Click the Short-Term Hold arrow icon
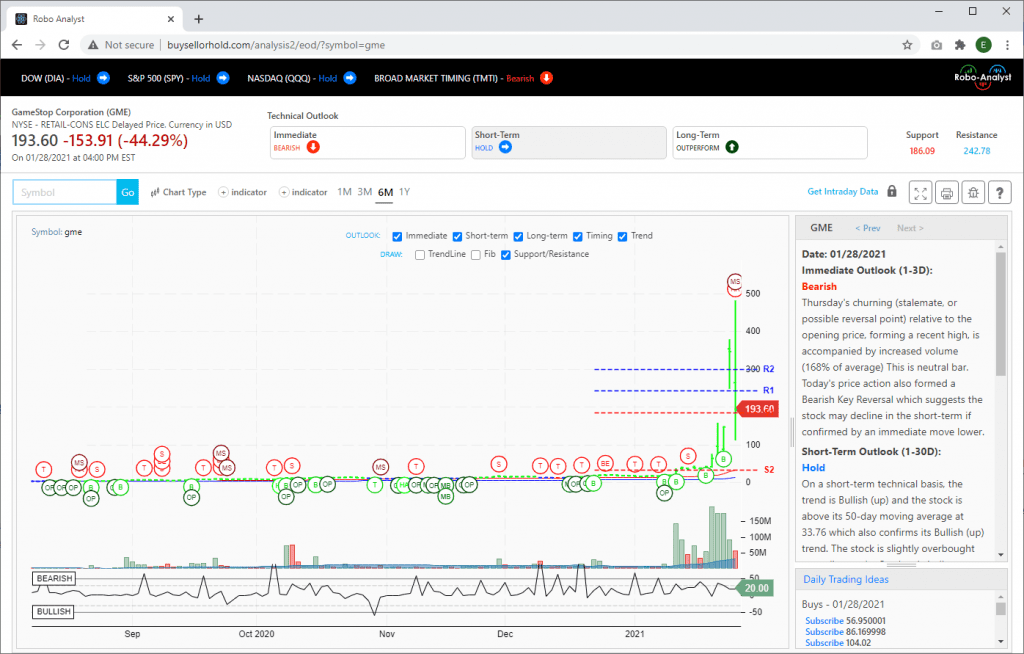The width and height of the screenshot is (1024, 654). (x=505, y=147)
